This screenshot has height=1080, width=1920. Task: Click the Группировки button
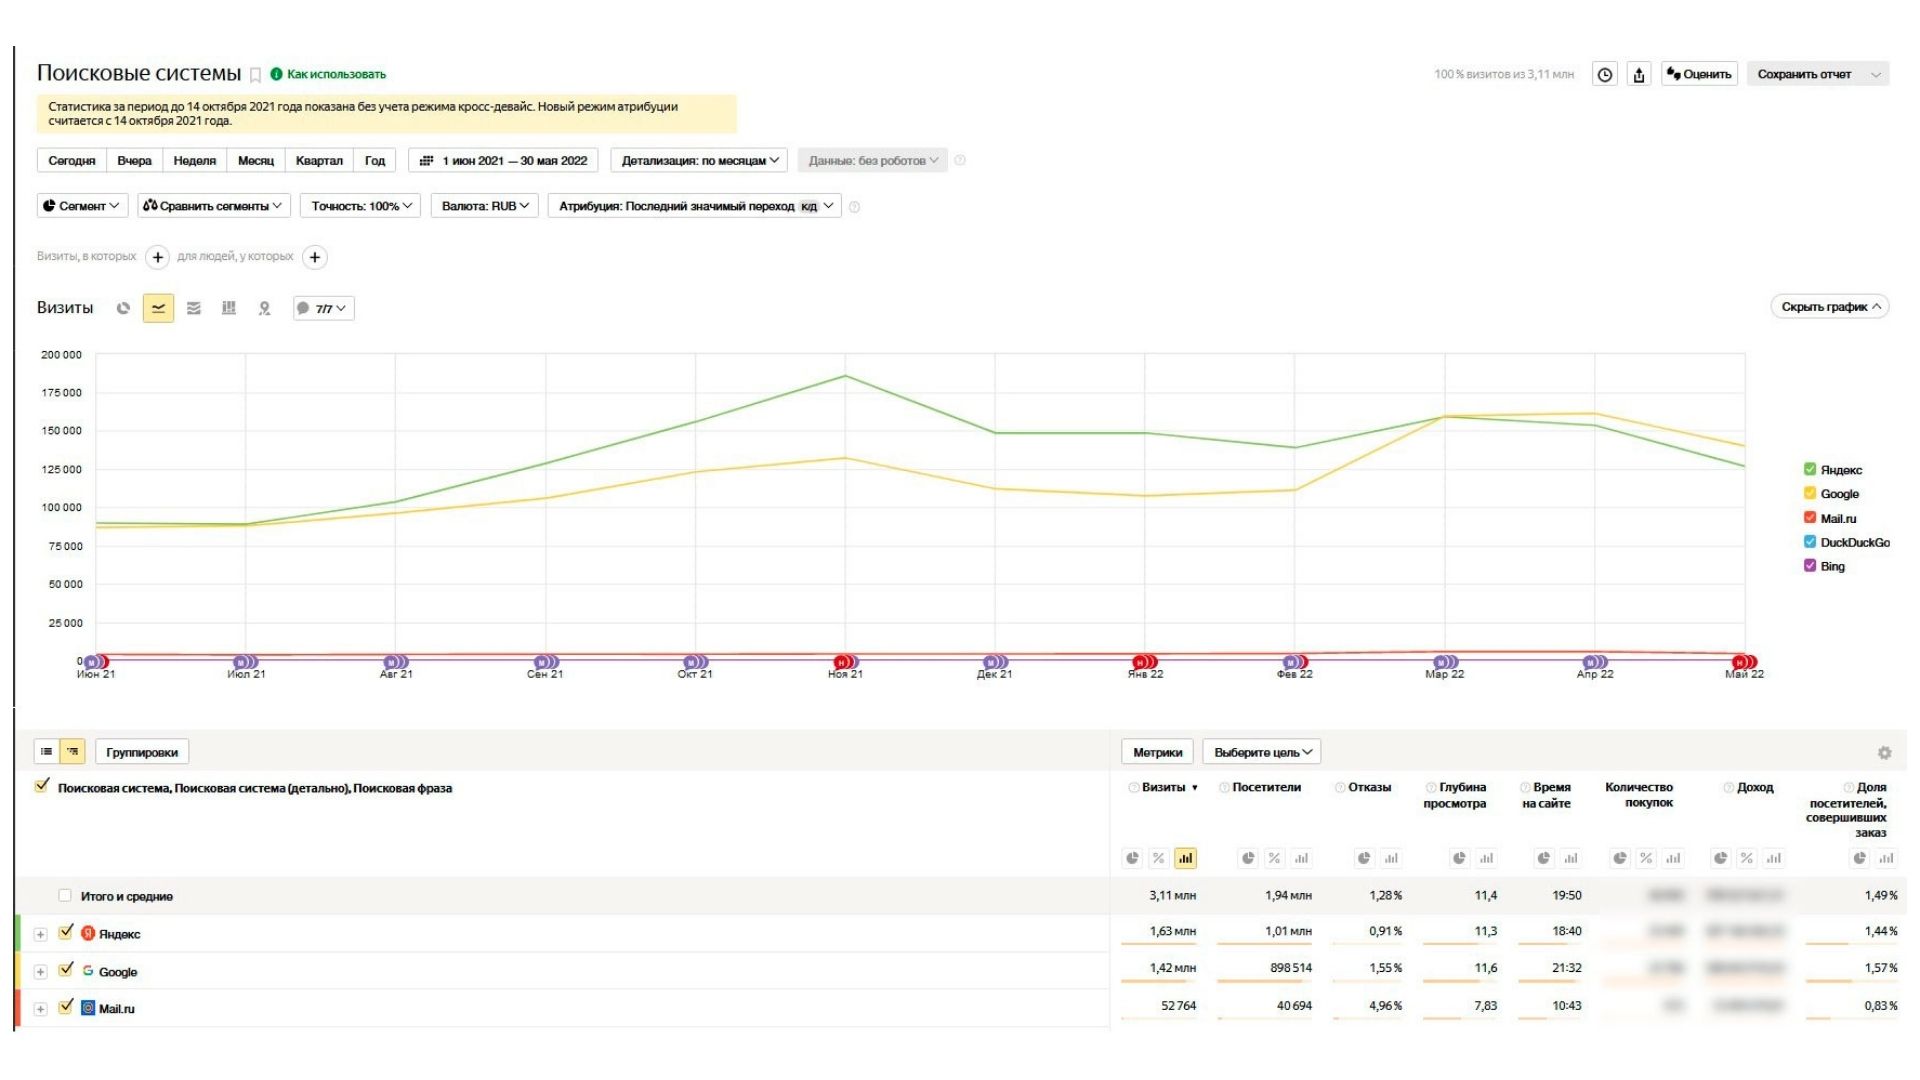click(x=142, y=752)
